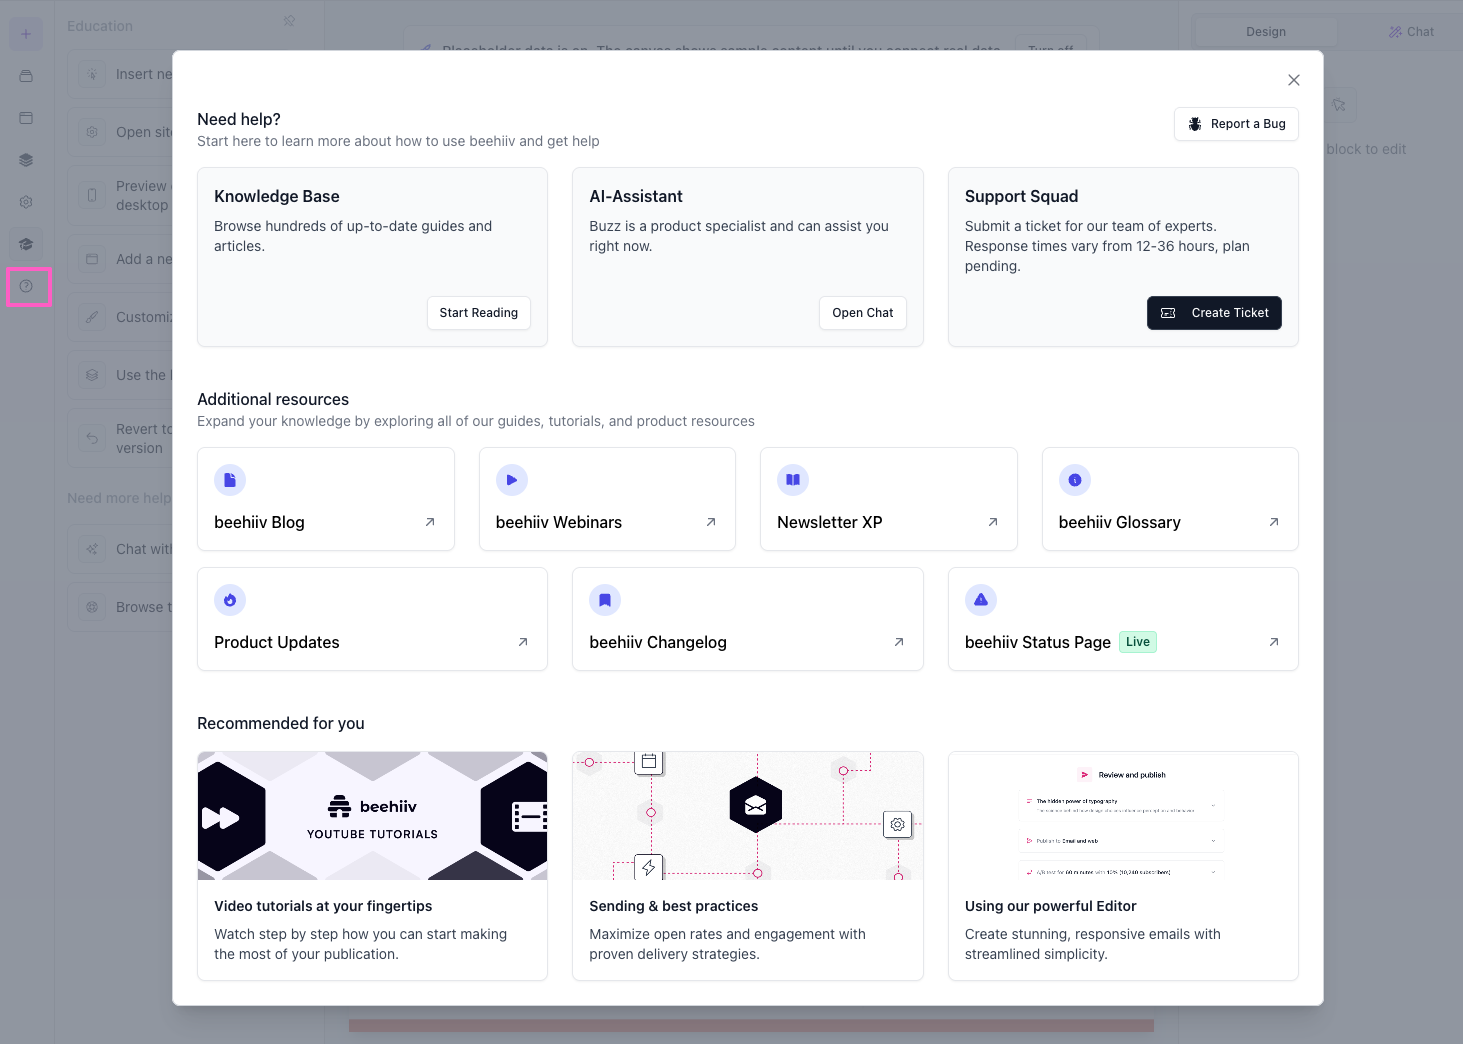Image resolution: width=1463 pixels, height=1044 pixels.
Task: Click the brush icon beside 'Customiz'
Action: (92, 317)
